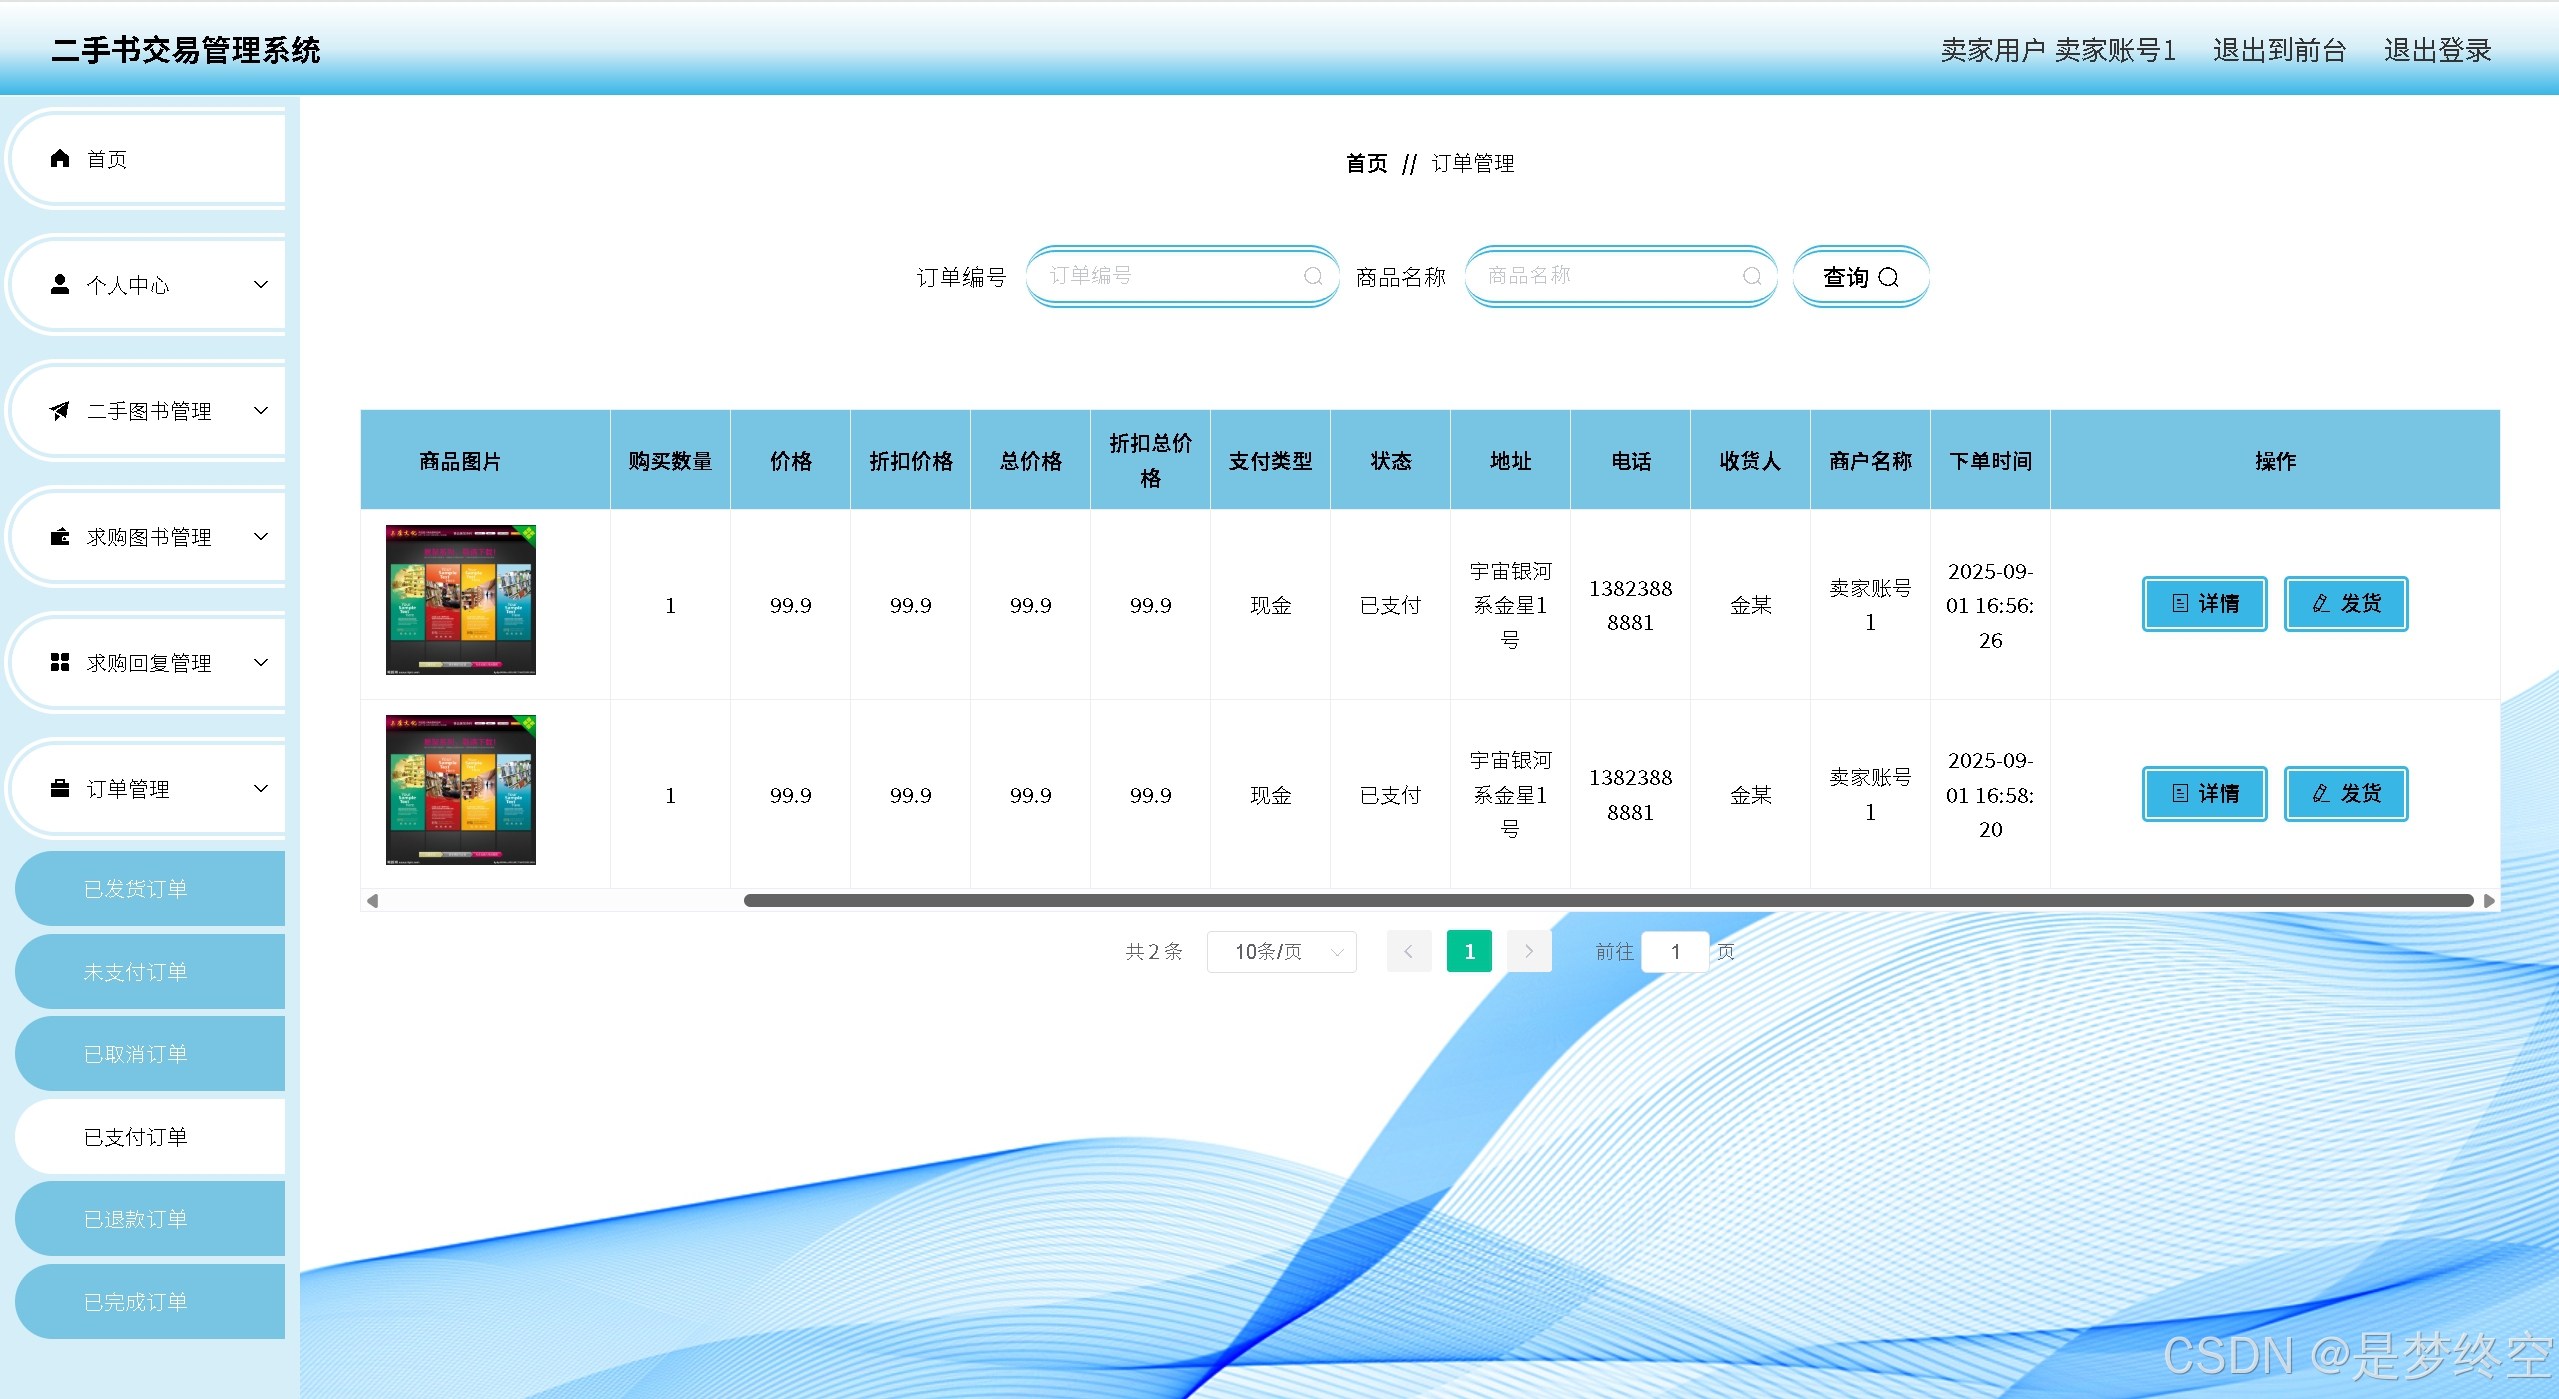Click the 下单时间 column header
Screen dimensions: 2559x1399
pyautogui.click(x=1990, y=461)
